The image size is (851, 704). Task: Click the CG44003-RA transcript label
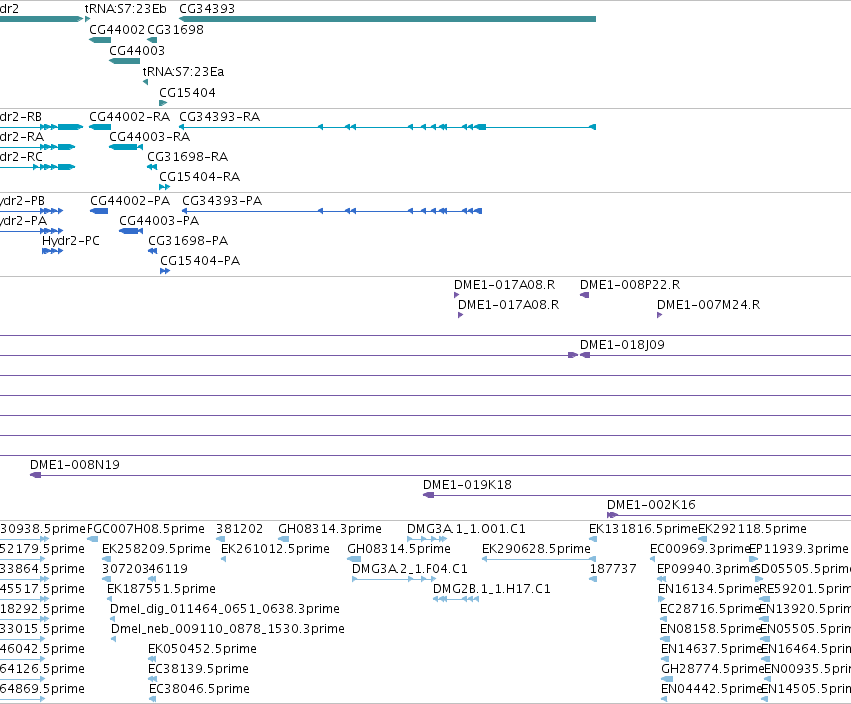tap(150, 137)
